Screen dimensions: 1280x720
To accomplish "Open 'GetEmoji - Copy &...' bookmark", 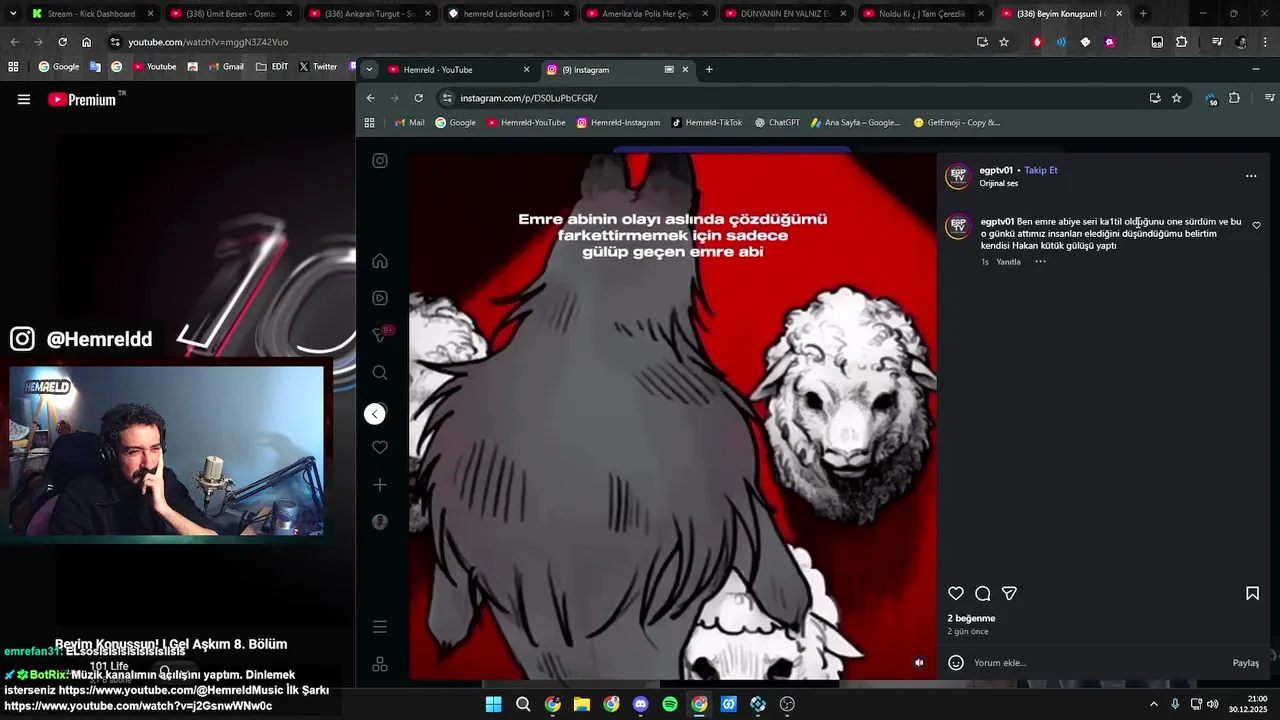I will pos(957,123).
